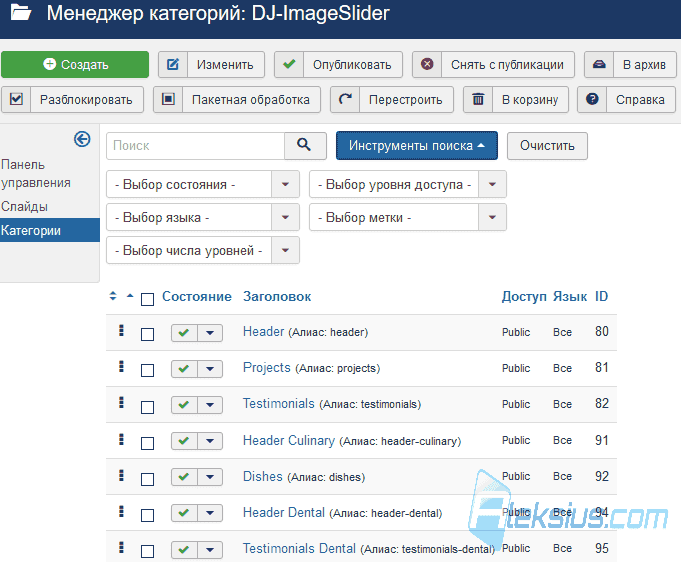The image size is (681, 562).
Task: Open the Выбор числа уровней dropdown
Action: pyautogui.click(x=203, y=251)
